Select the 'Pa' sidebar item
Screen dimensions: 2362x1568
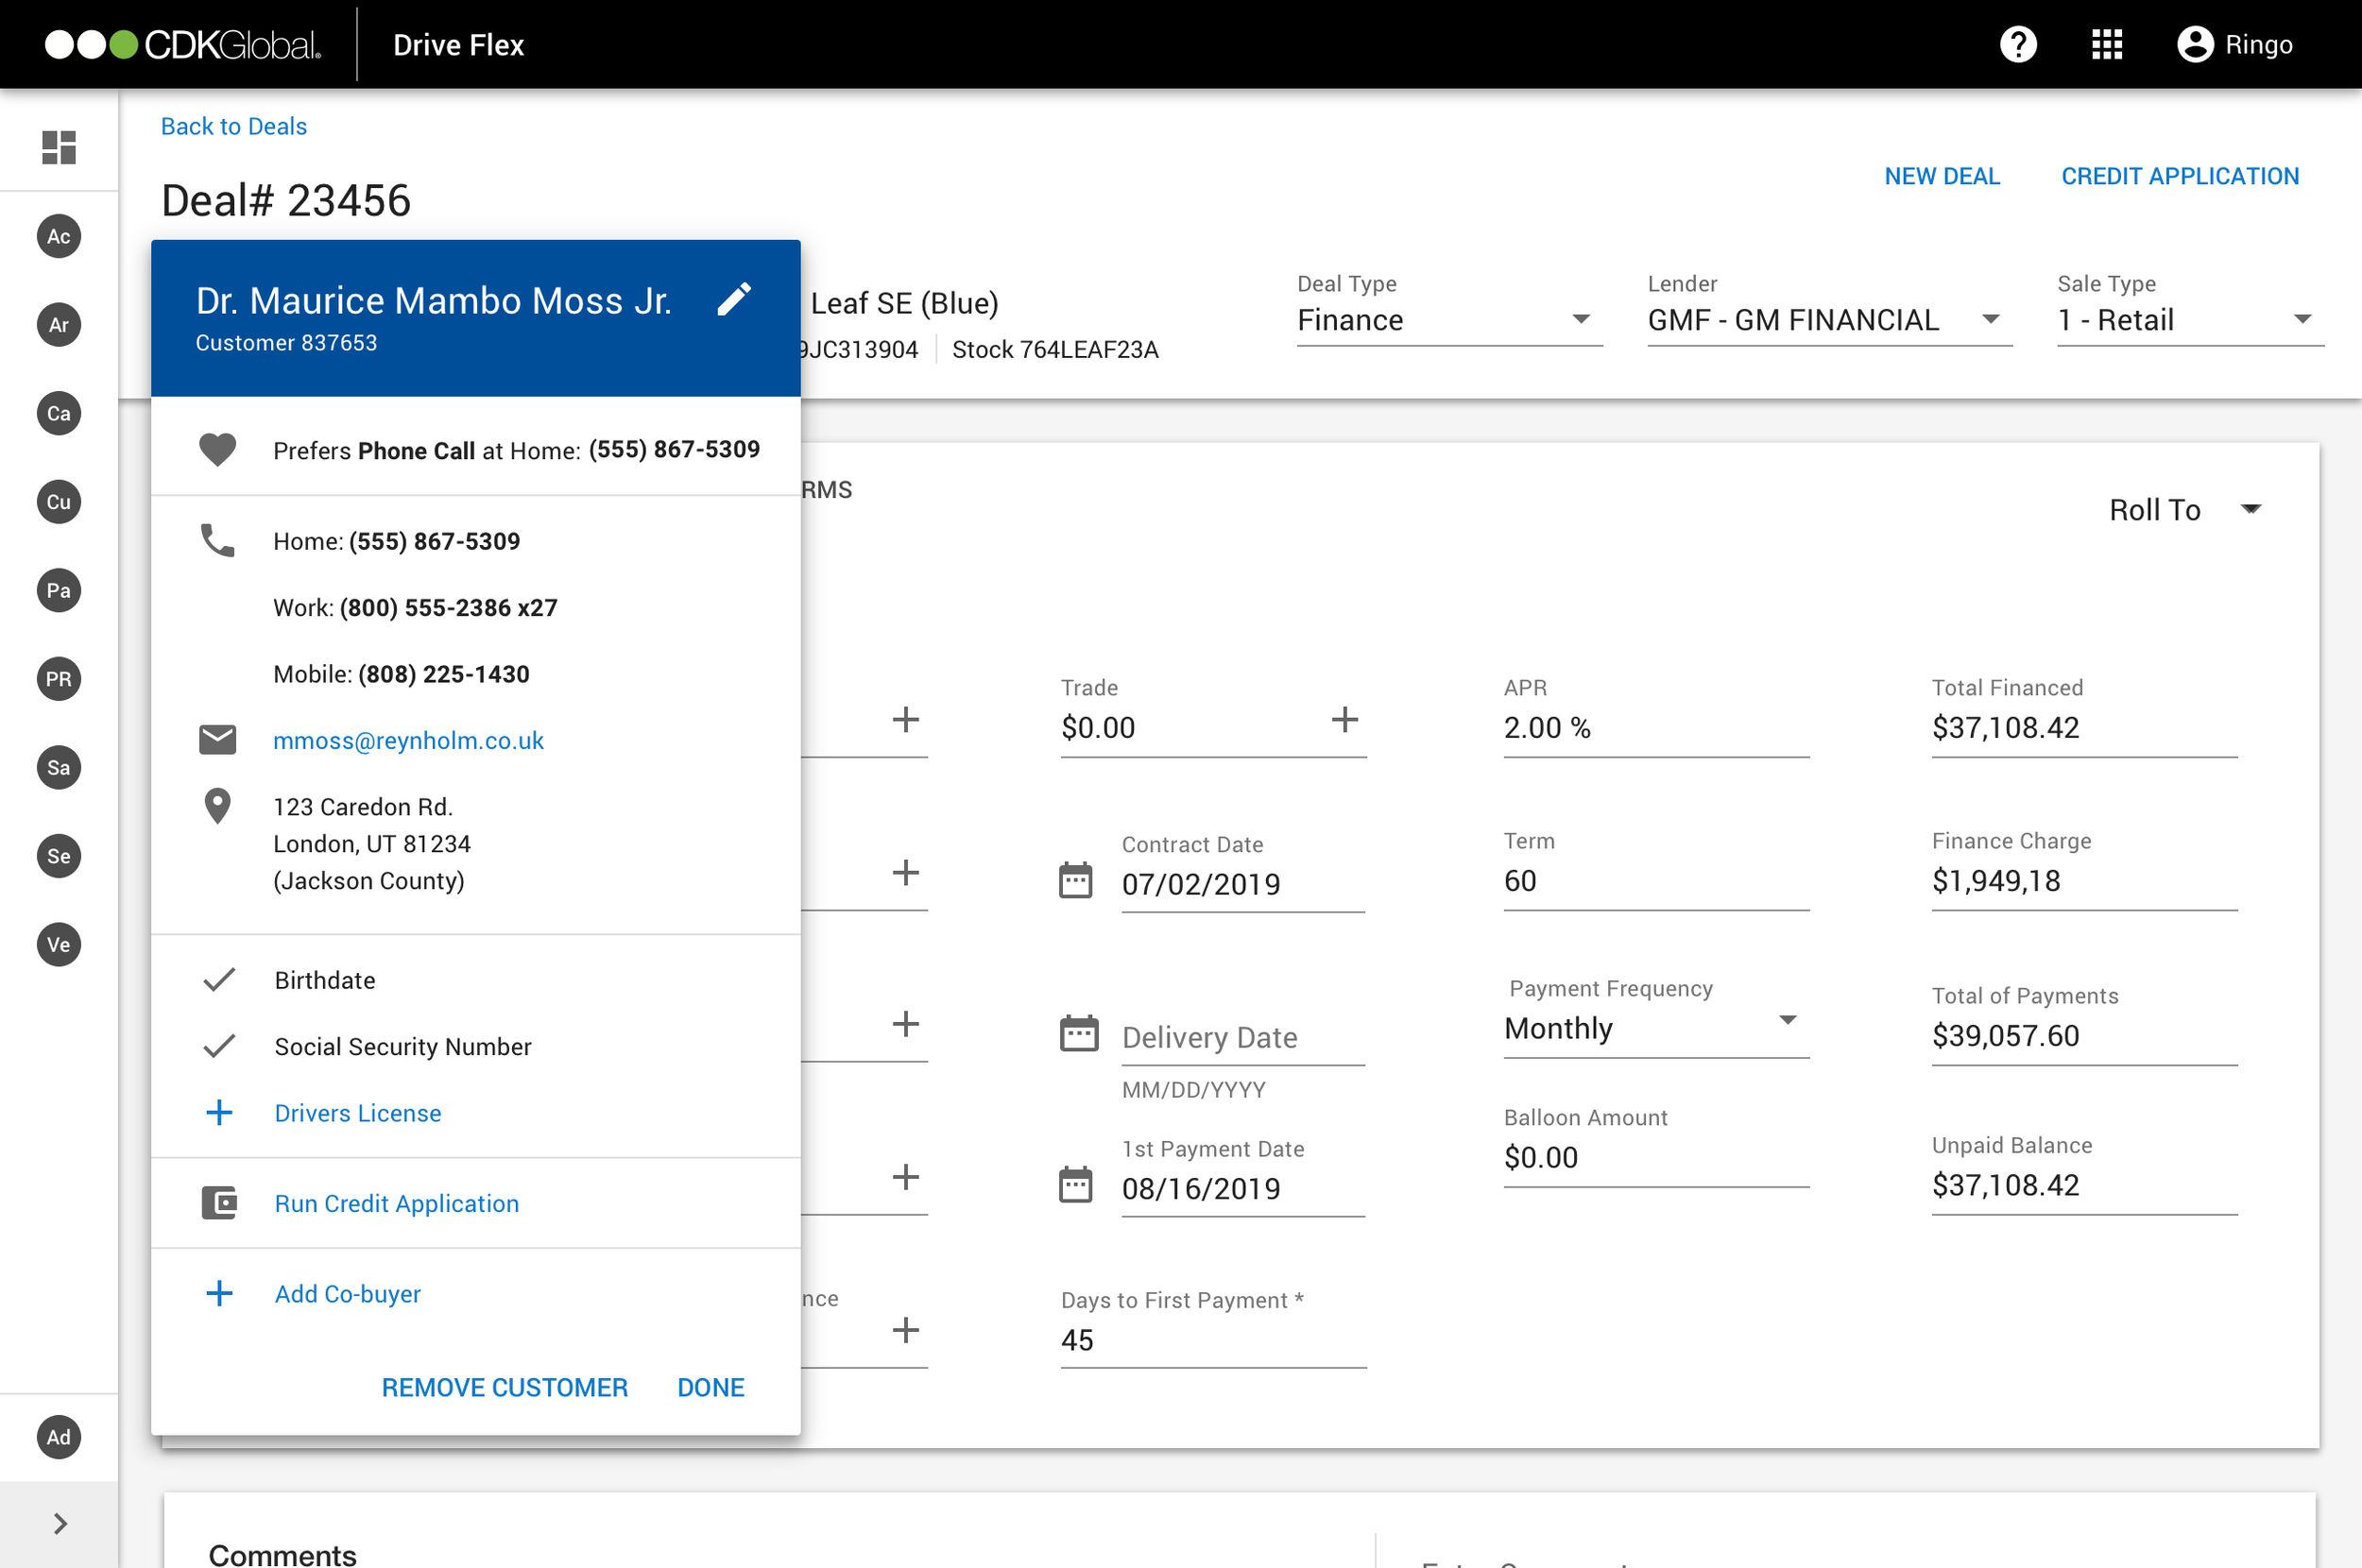click(x=59, y=590)
